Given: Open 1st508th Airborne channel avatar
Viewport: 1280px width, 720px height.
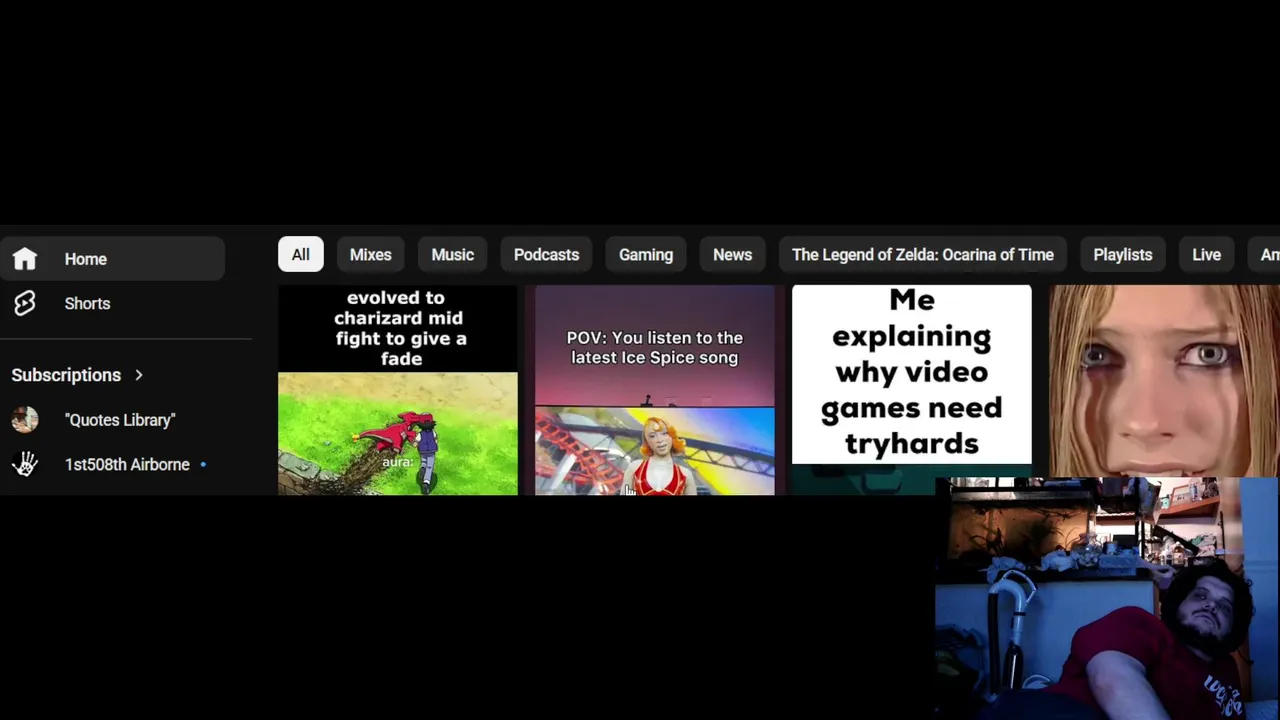Looking at the screenshot, I should tap(25, 464).
